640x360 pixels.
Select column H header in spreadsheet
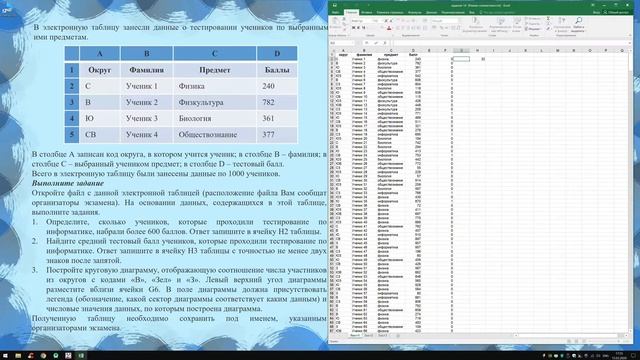tap(477, 51)
